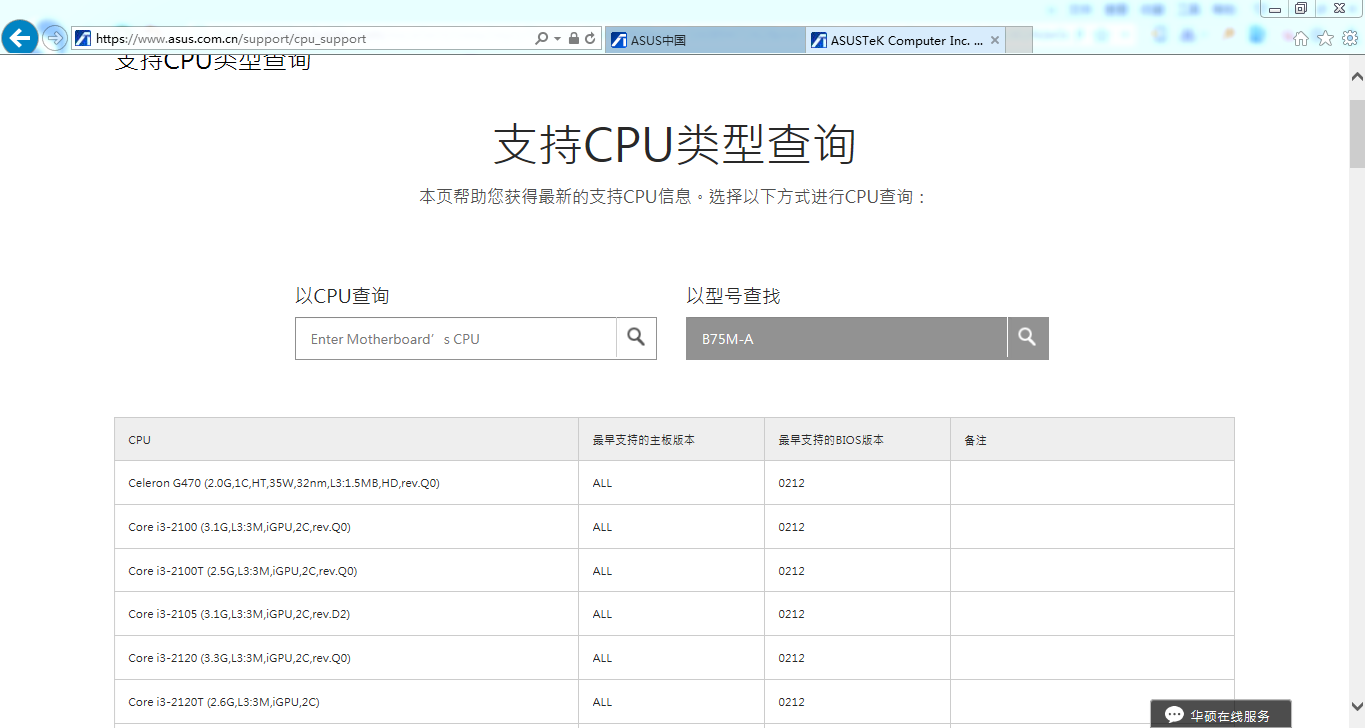This screenshot has width=1365, height=728.
Task: Click the CPU search magnifier button
Action: click(636, 338)
